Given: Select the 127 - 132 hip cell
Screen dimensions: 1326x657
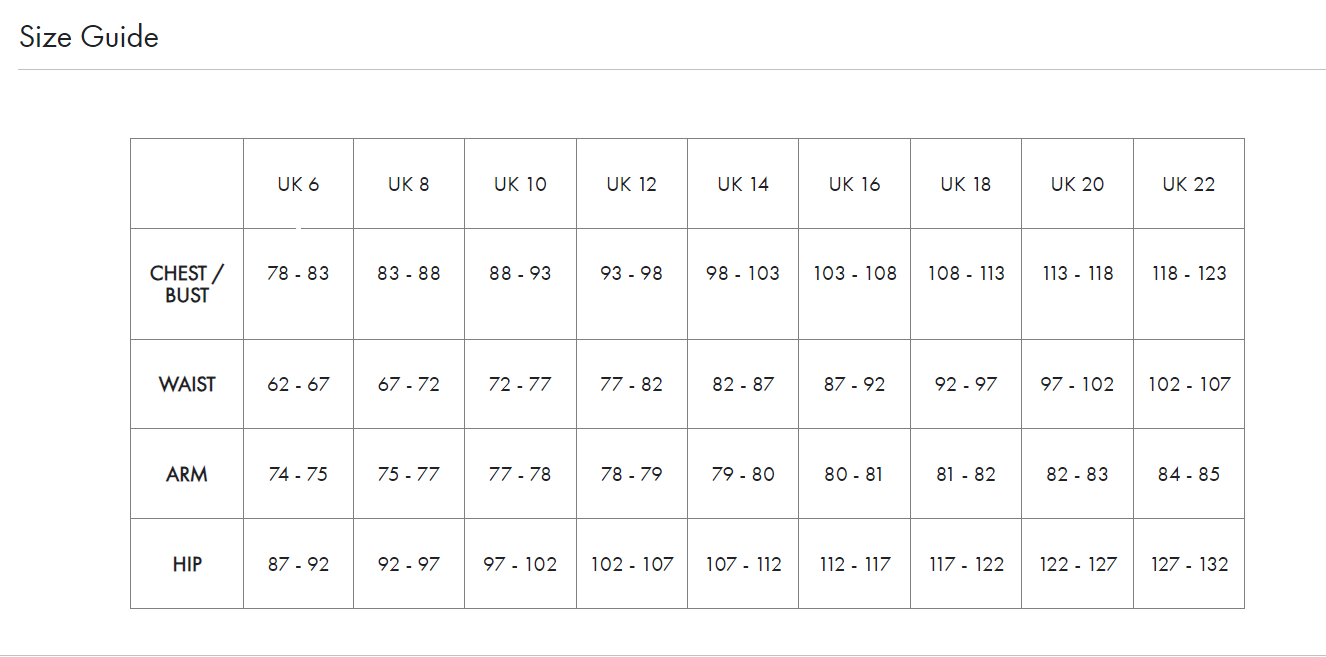Looking at the screenshot, I should [x=1189, y=564].
